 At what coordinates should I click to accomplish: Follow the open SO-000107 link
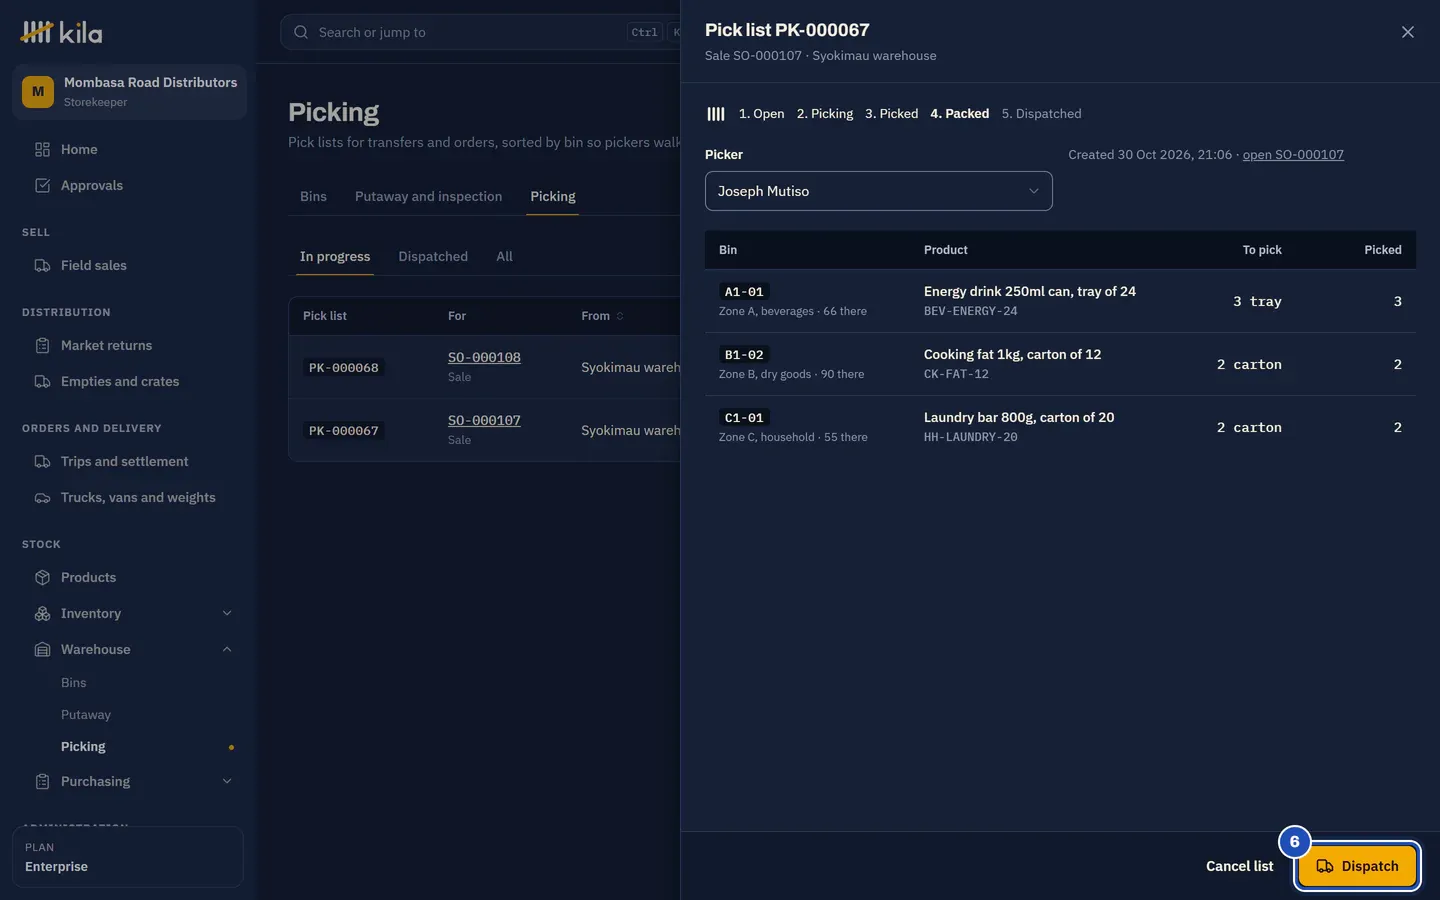1293,155
